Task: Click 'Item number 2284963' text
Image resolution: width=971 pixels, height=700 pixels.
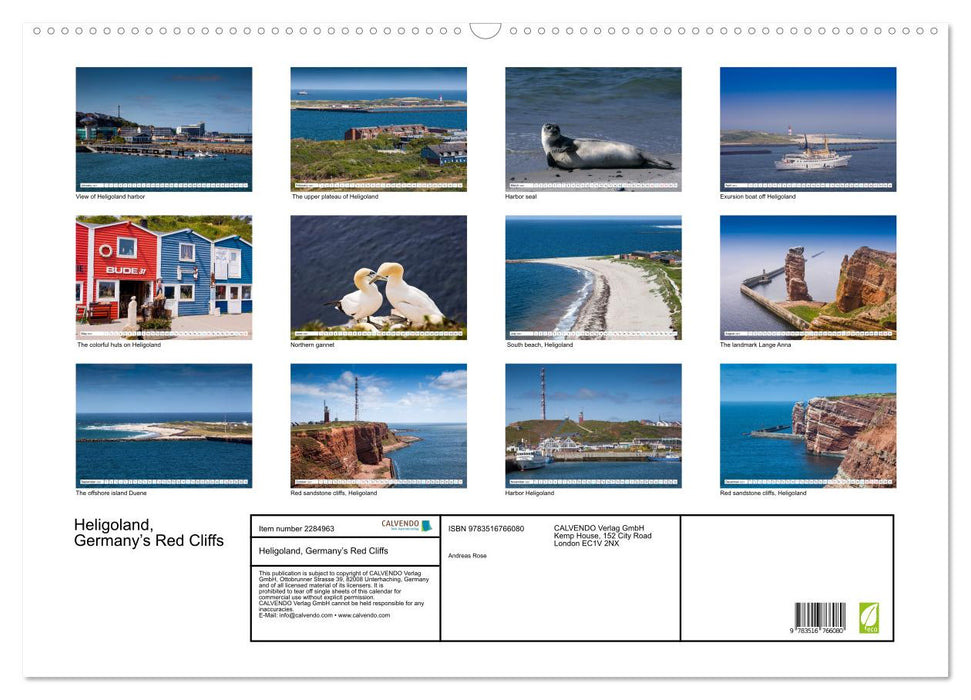Action: click(x=296, y=528)
